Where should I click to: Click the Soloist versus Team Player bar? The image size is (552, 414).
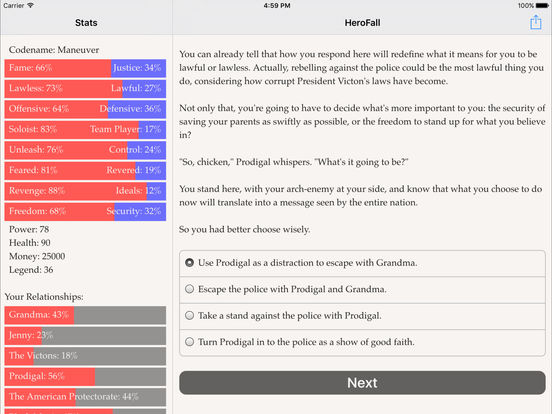(x=85, y=129)
